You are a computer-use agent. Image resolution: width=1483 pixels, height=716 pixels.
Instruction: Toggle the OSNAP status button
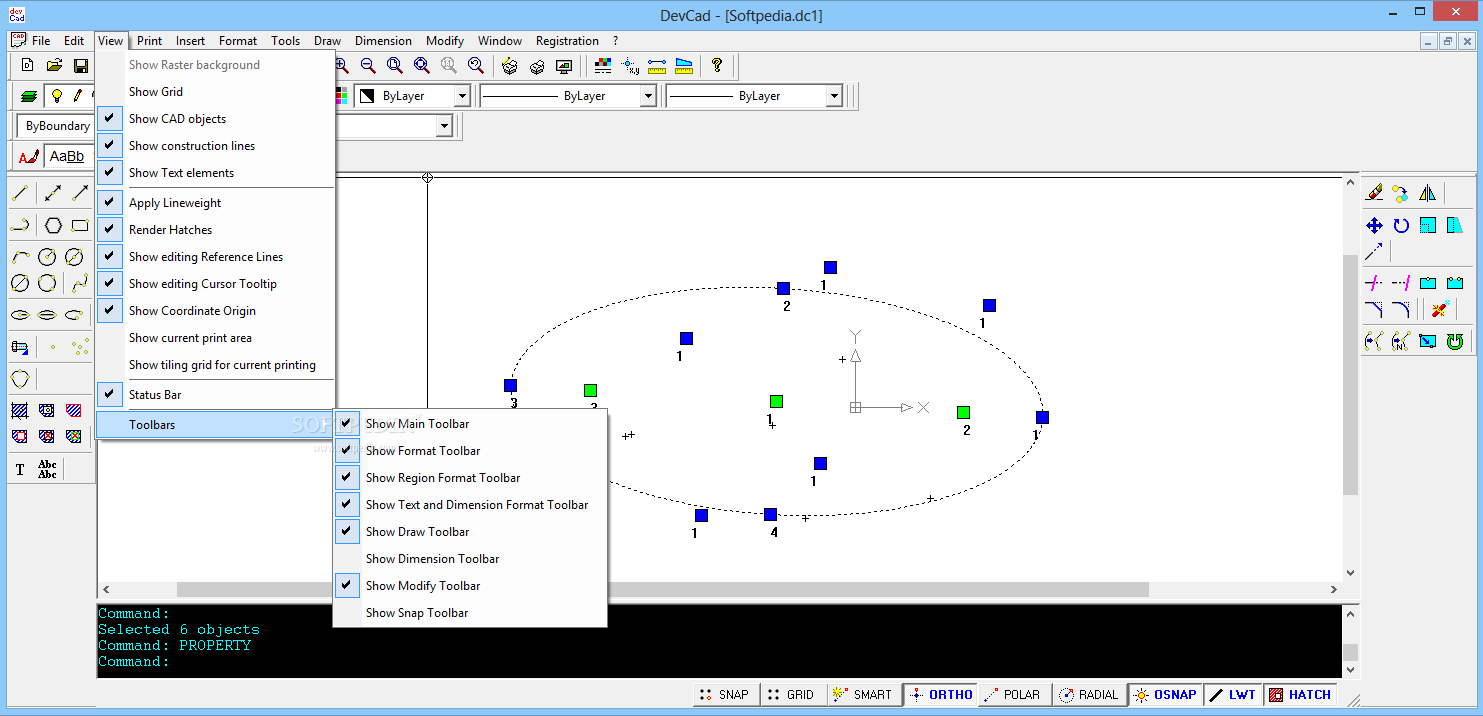click(1164, 694)
